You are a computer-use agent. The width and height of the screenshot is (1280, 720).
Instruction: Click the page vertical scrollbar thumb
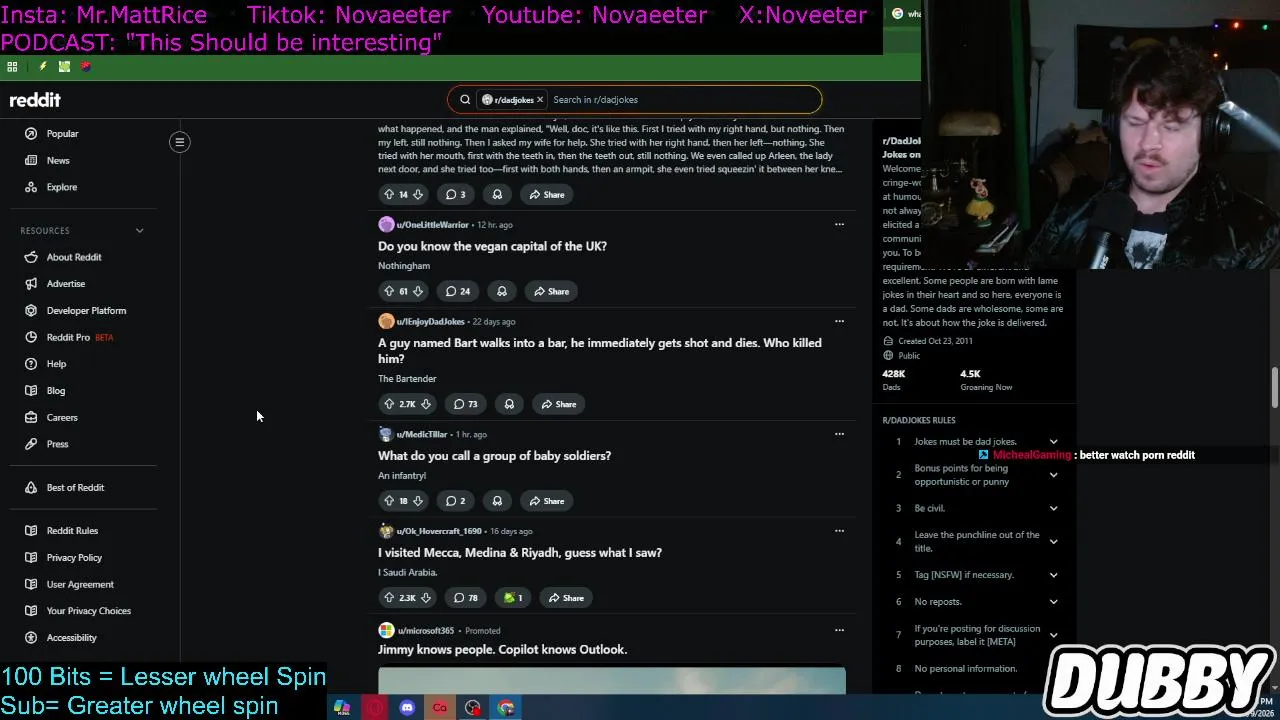coord(1275,388)
